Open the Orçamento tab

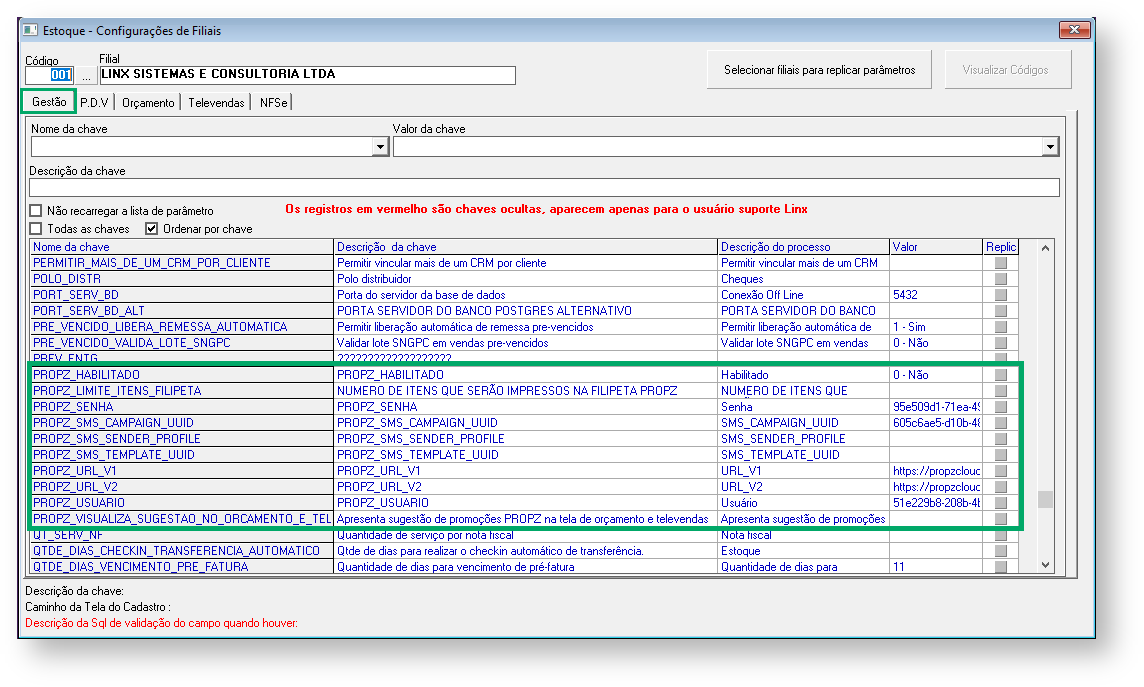pyautogui.click(x=148, y=102)
